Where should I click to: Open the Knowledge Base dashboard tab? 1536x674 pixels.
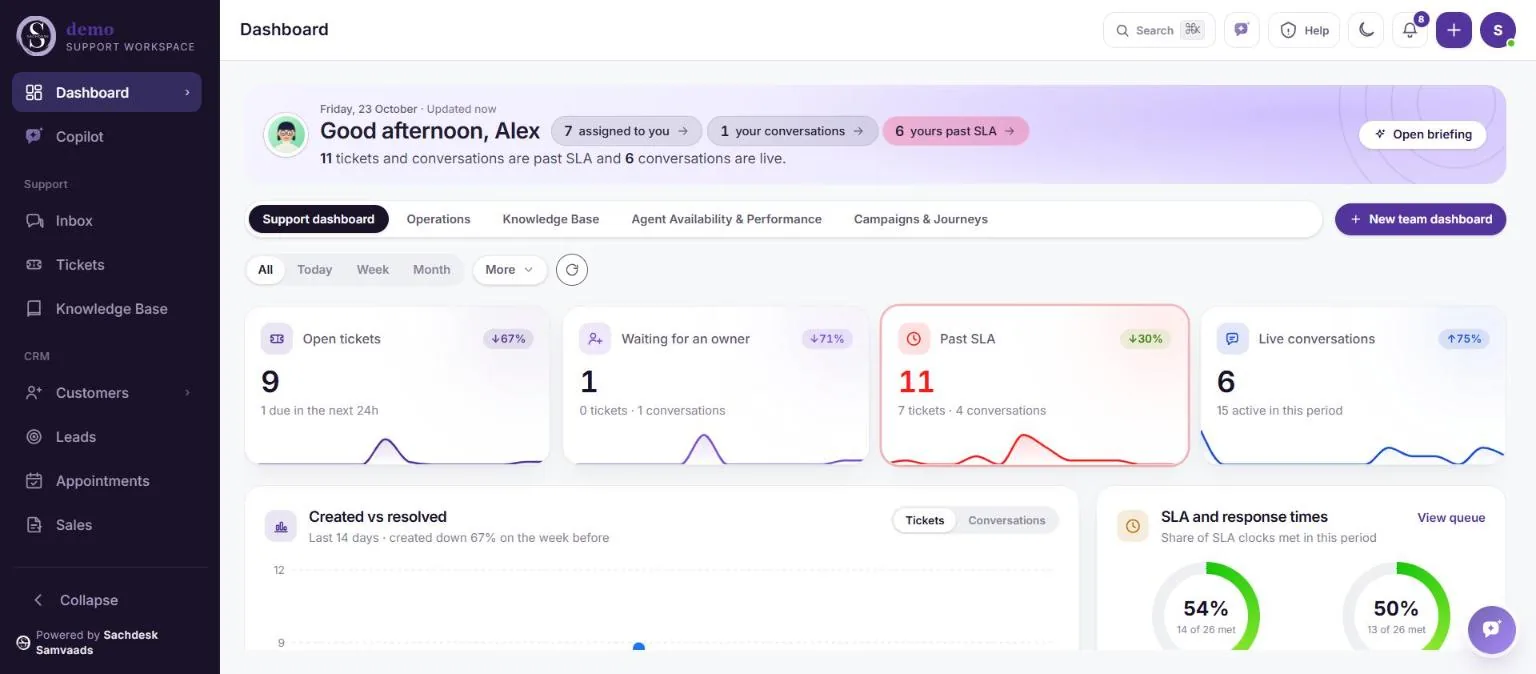pyautogui.click(x=551, y=219)
